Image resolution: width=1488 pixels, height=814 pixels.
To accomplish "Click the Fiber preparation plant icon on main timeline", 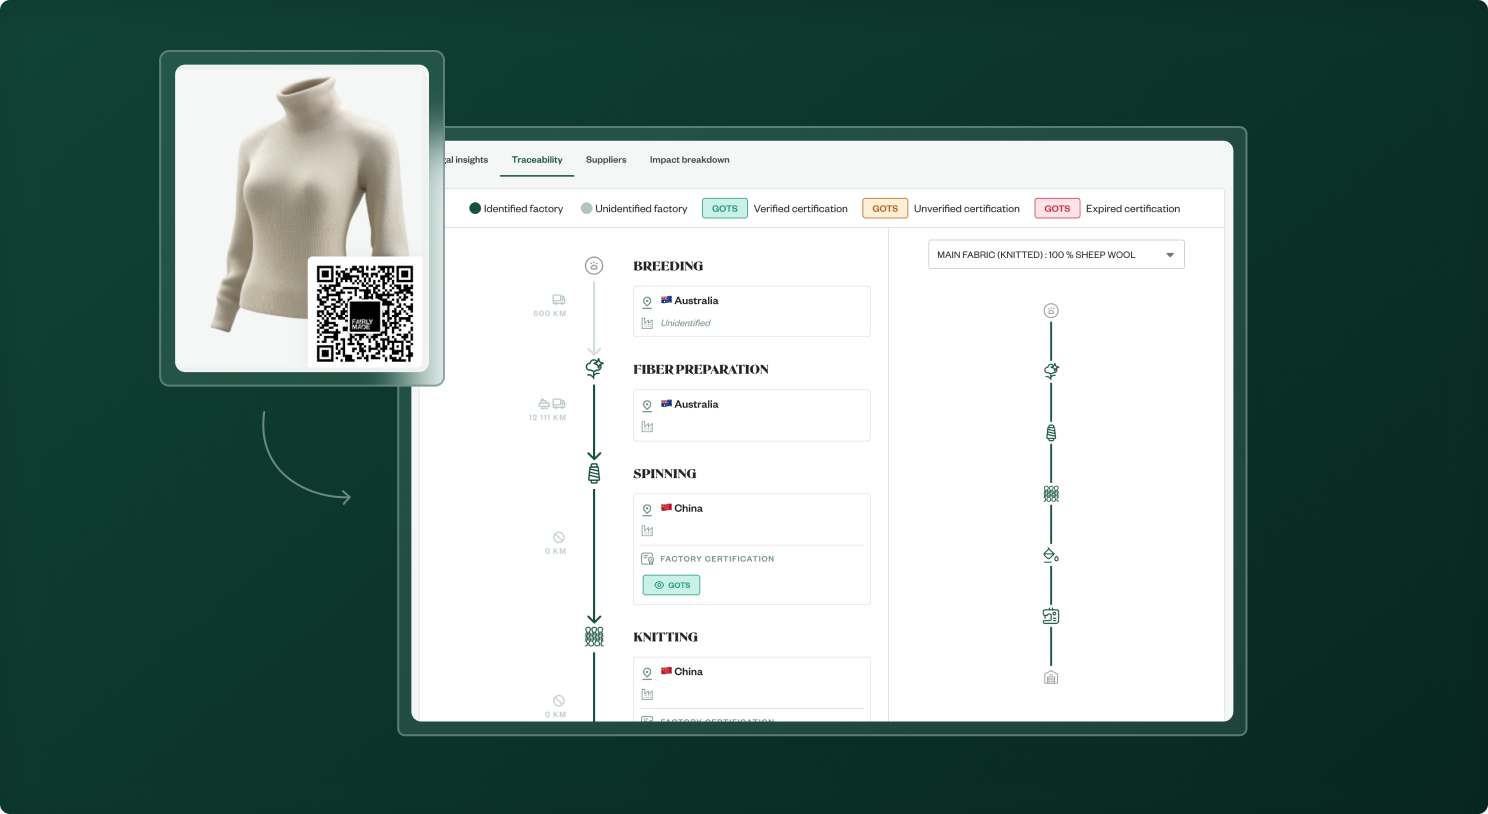I will (x=594, y=368).
